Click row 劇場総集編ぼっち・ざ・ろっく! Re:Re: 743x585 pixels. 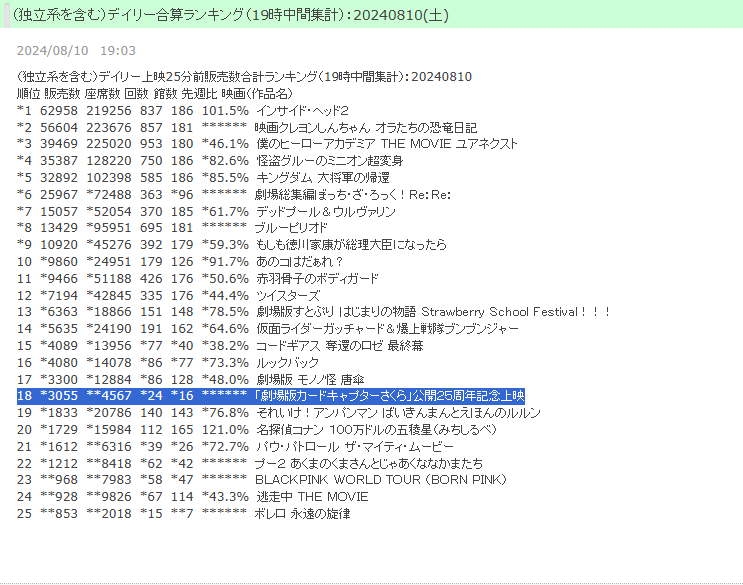tap(234, 194)
